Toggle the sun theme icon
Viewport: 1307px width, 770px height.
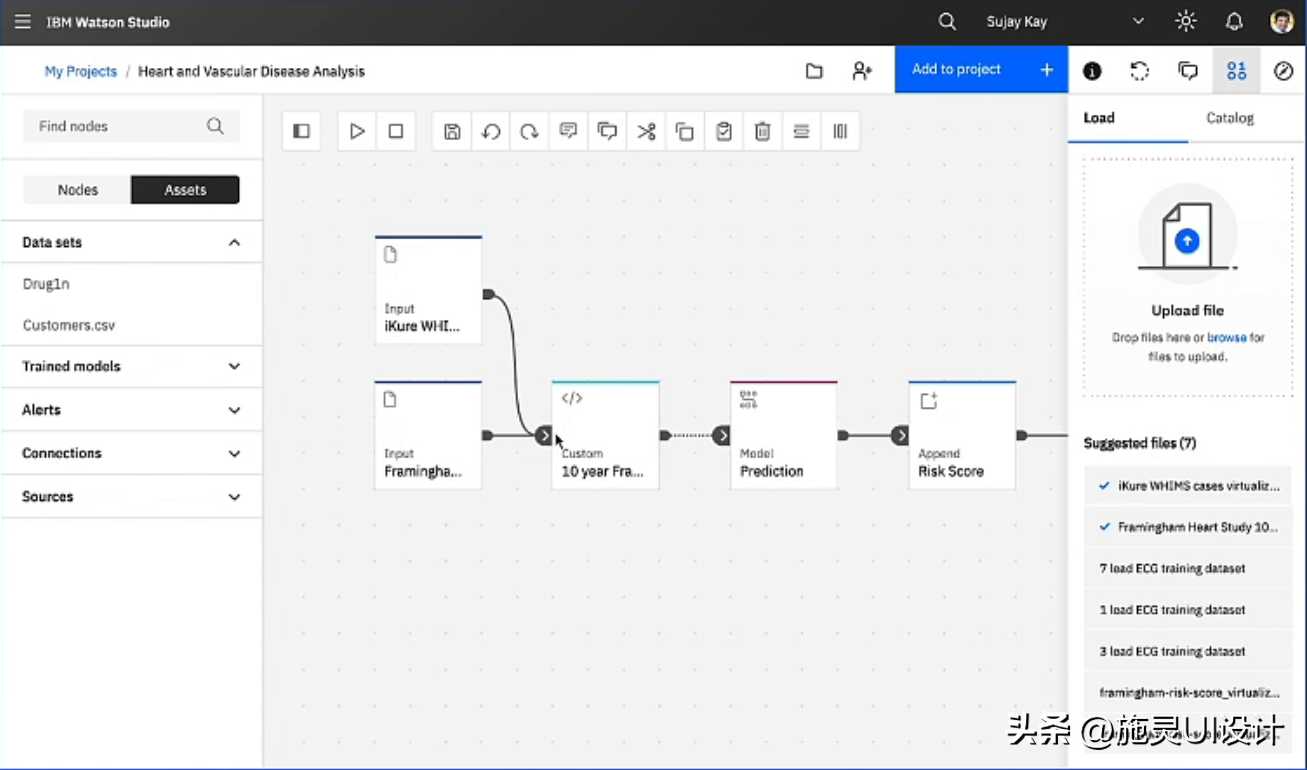tap(1186, 21)
